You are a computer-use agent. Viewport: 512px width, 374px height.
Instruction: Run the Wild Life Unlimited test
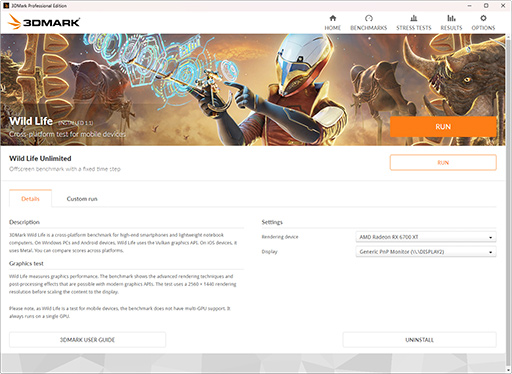[x=443, y=163]
